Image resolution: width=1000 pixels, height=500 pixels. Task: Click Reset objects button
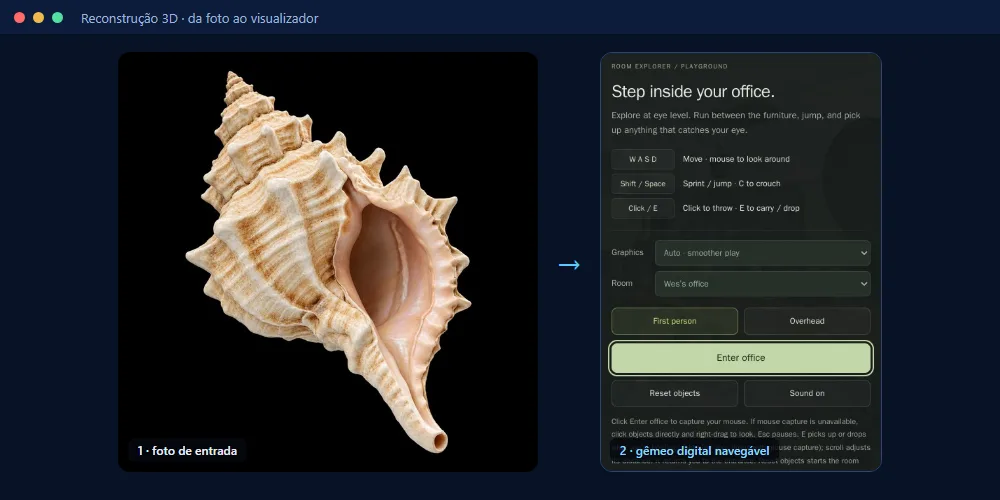coord(674,393)
